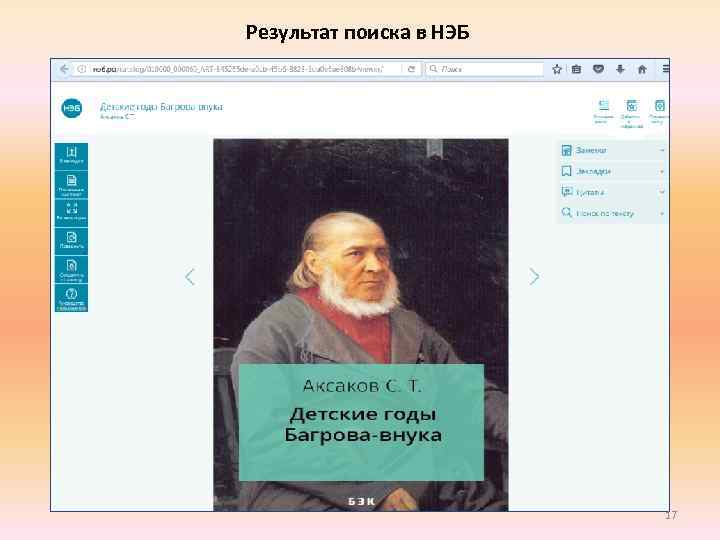Expand the Поиск по тексту section arrow
720x540 pixels.
click(x=662, y=213)
